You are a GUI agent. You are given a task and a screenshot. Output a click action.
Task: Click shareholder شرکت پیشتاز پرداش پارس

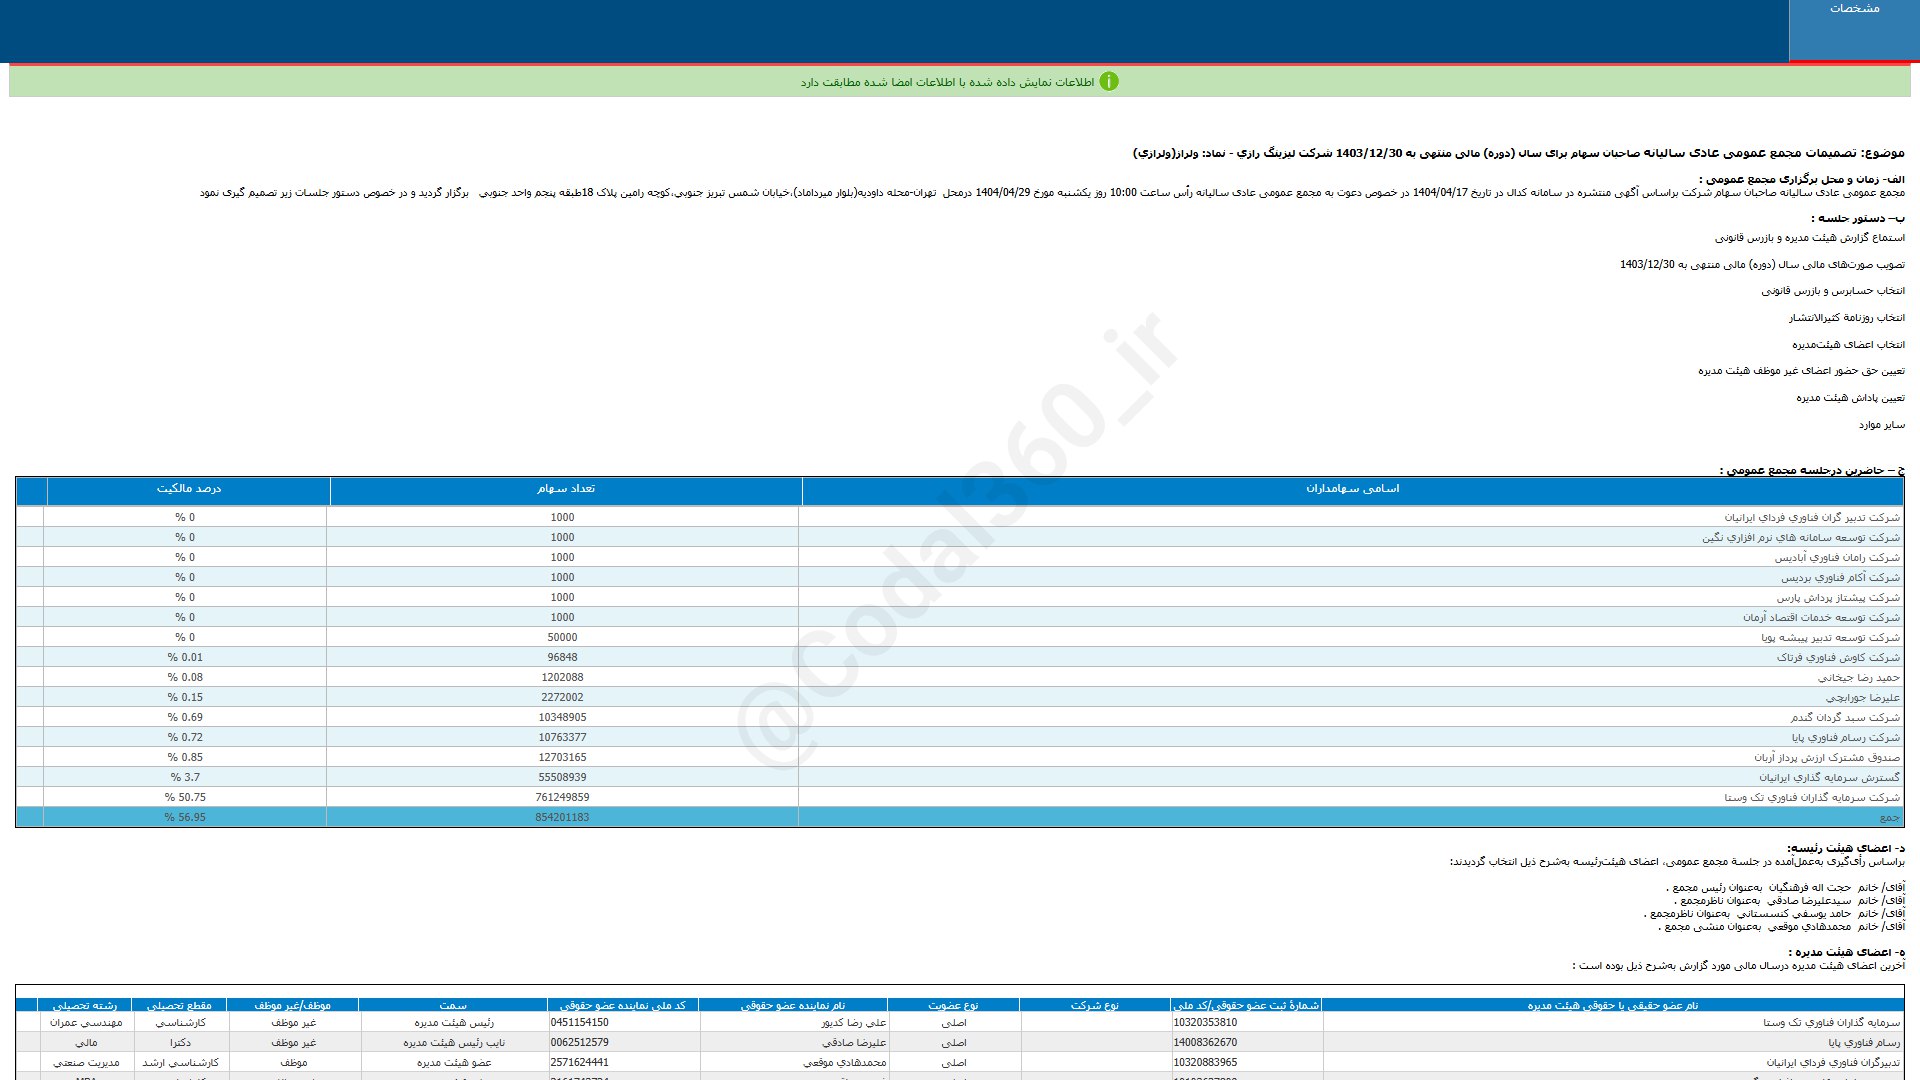[x=1838, y=598]
